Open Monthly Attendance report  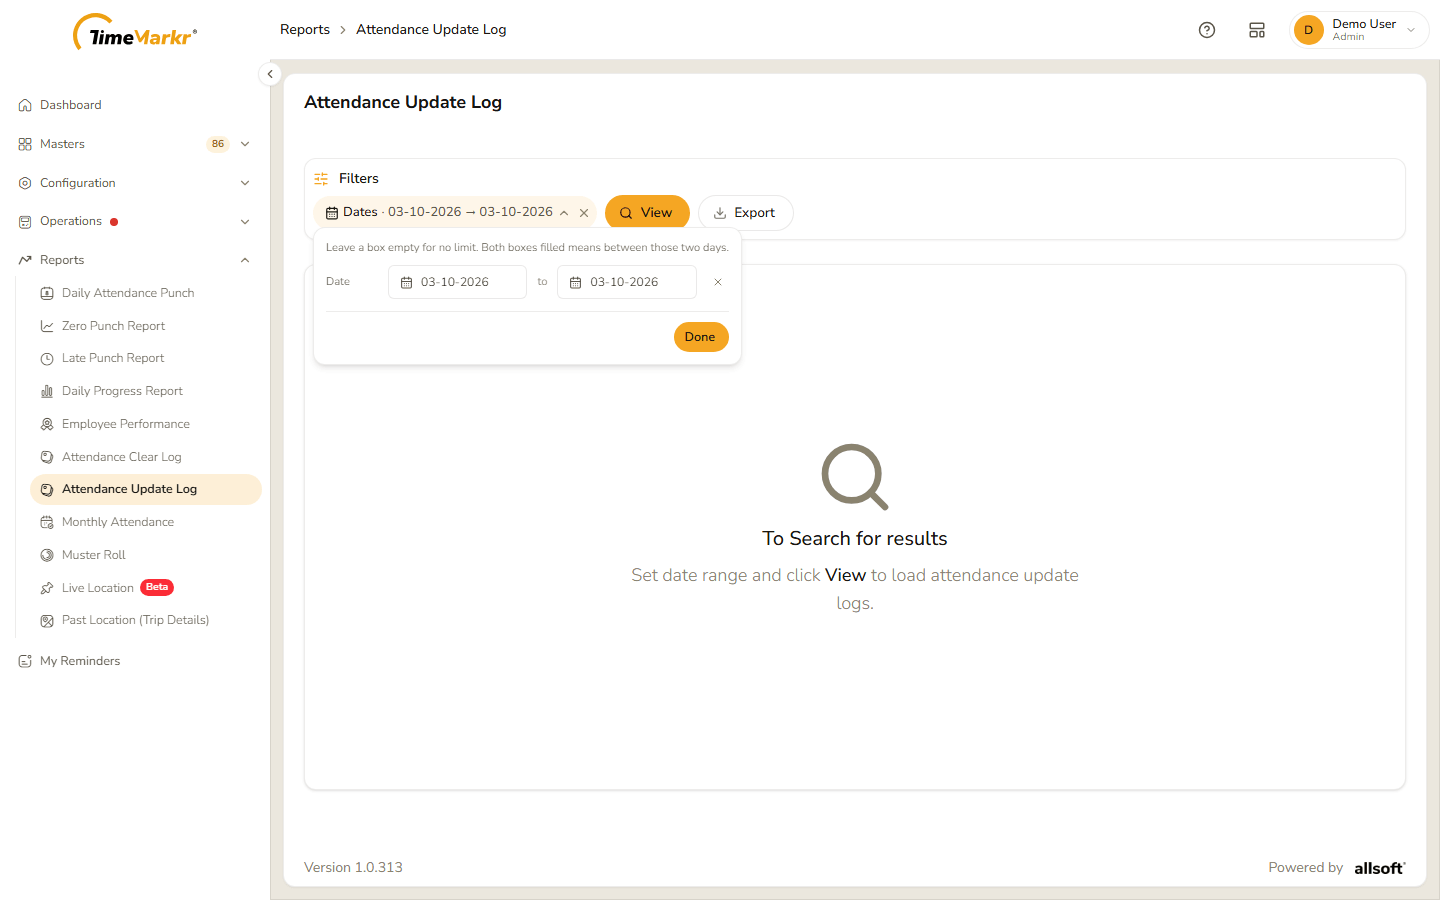(146, 522)
